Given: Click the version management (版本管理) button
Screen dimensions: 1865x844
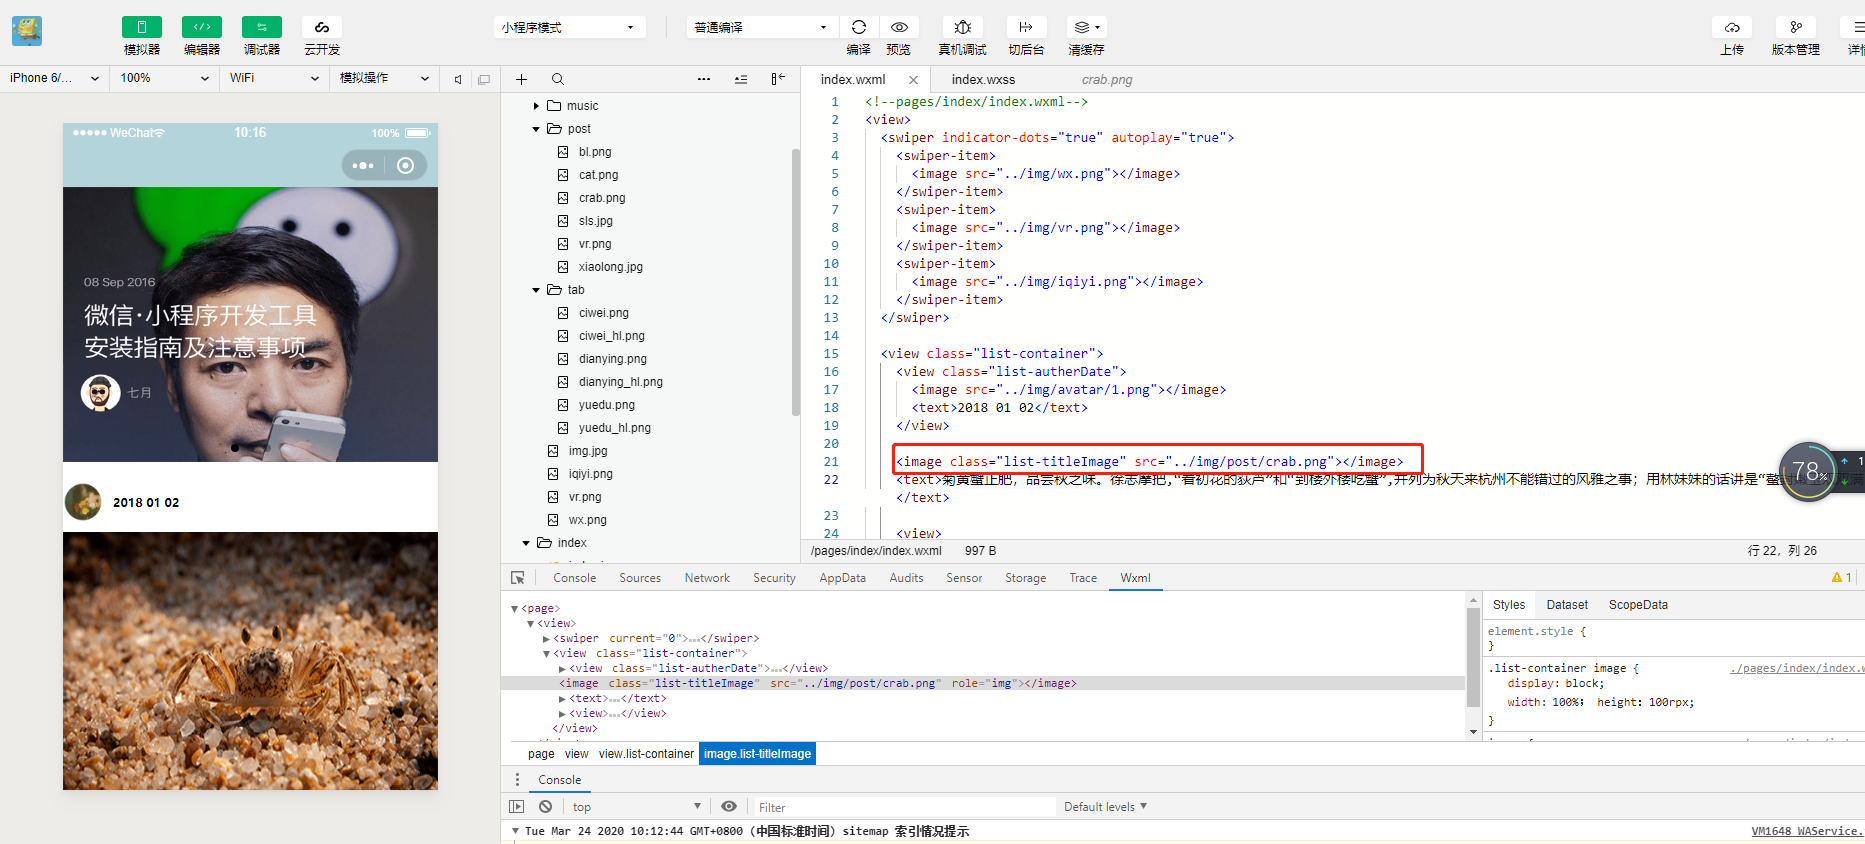Looking at the screenshot, I should pyautogui.click(x=1795, y=27).
